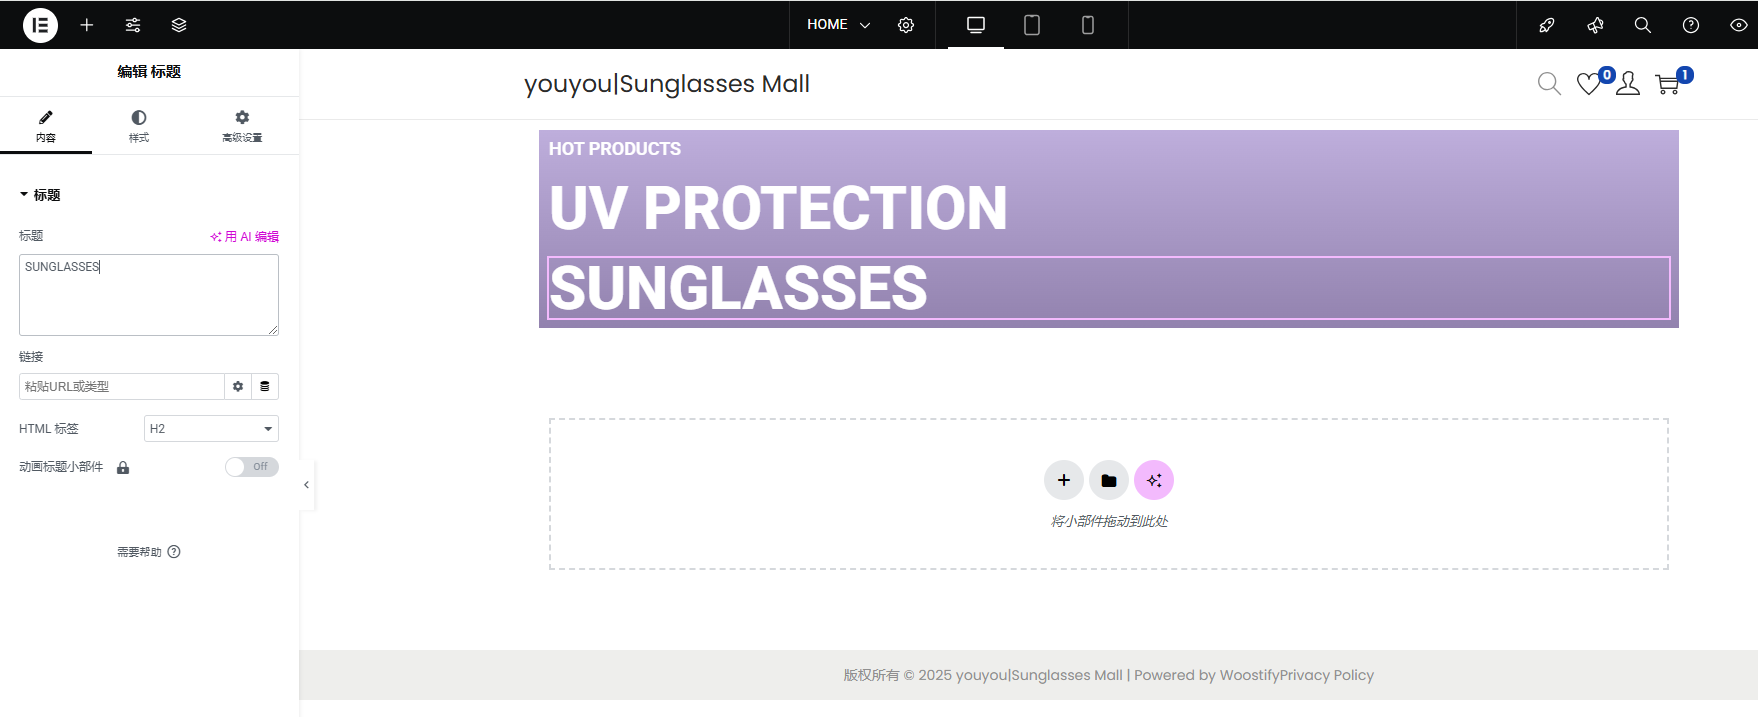Switch to mobile responsive view

tap(1088, 25)
